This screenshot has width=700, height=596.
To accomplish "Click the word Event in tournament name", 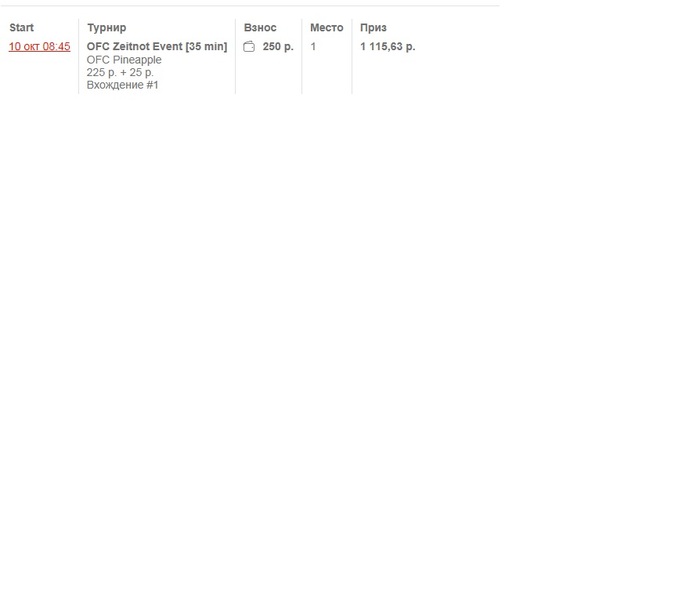I will pyautogui.click(x=167, y=46).
